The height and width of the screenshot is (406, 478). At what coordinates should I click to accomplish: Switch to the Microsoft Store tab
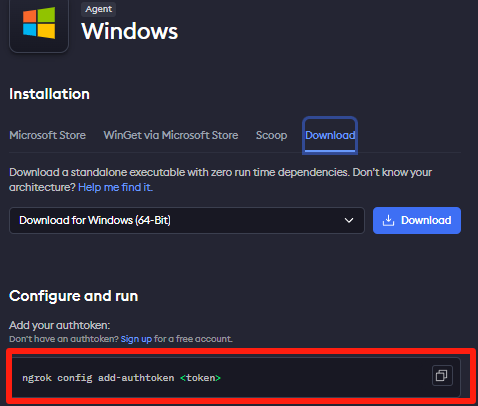(47, 135)
